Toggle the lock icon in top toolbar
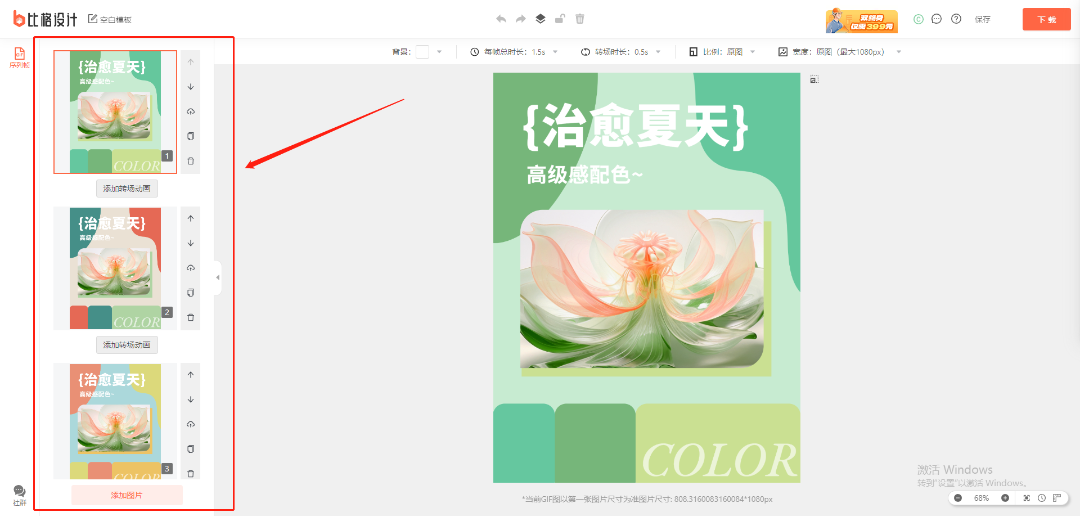The image size is (1080, 516). tap(560, 19)
